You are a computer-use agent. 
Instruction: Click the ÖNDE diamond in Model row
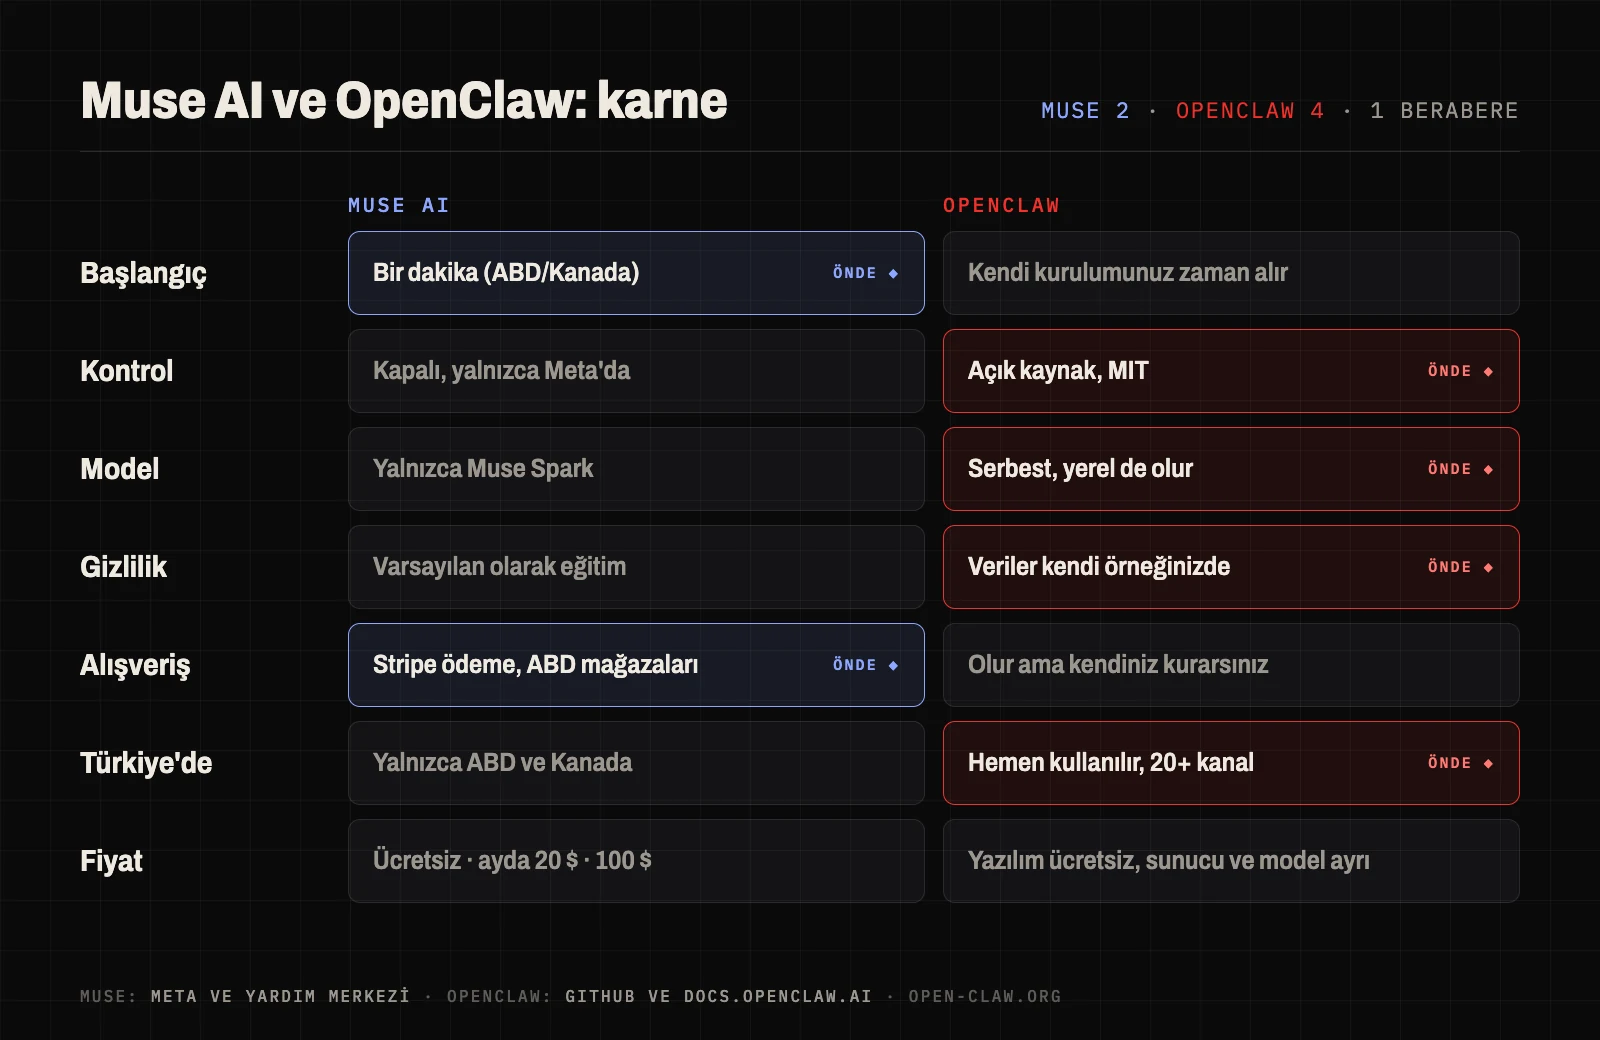(1488, 469)
